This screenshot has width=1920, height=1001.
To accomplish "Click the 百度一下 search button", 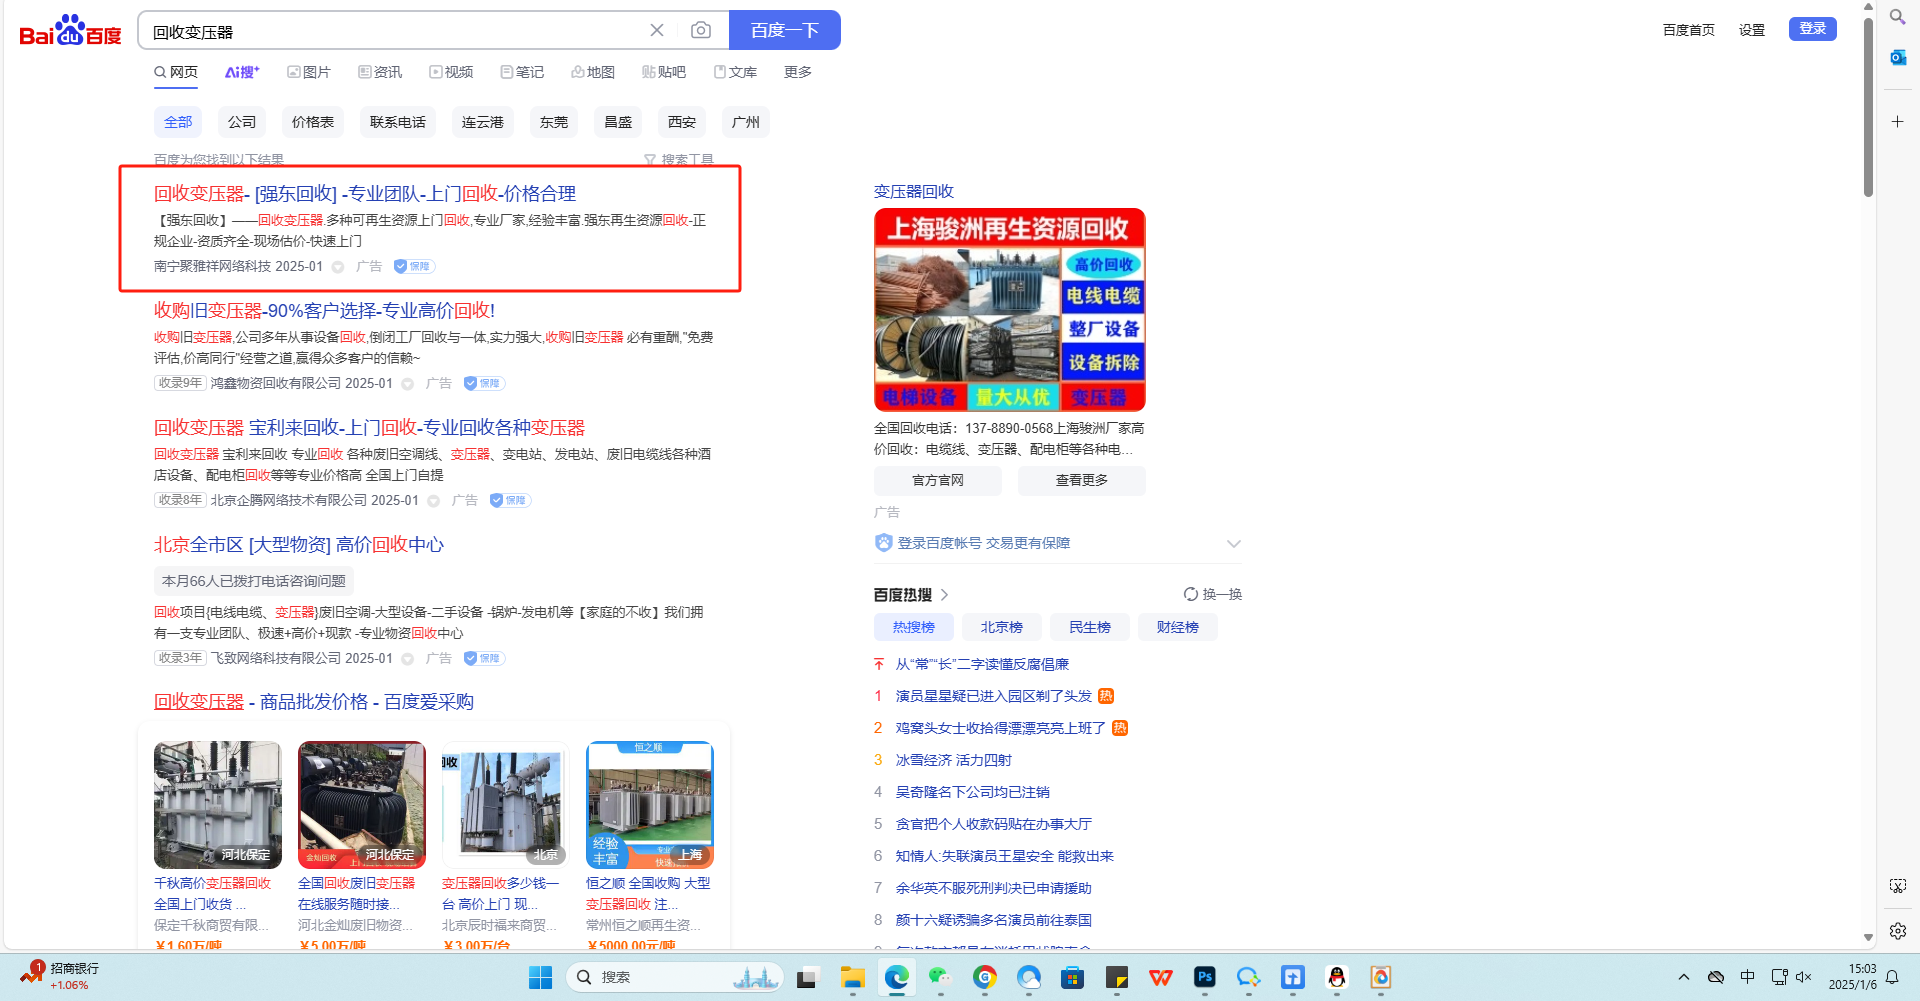I will (784, 31).
